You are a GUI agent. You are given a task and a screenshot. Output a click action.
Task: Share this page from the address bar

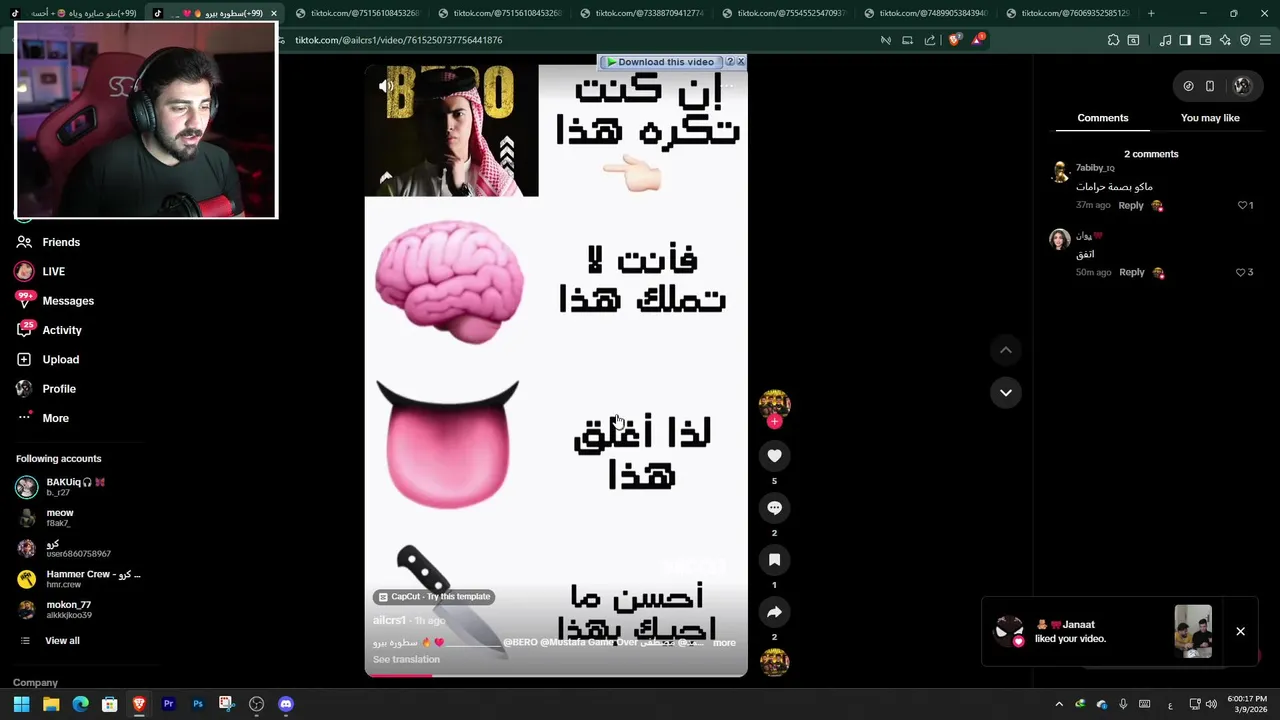[930, 40]
